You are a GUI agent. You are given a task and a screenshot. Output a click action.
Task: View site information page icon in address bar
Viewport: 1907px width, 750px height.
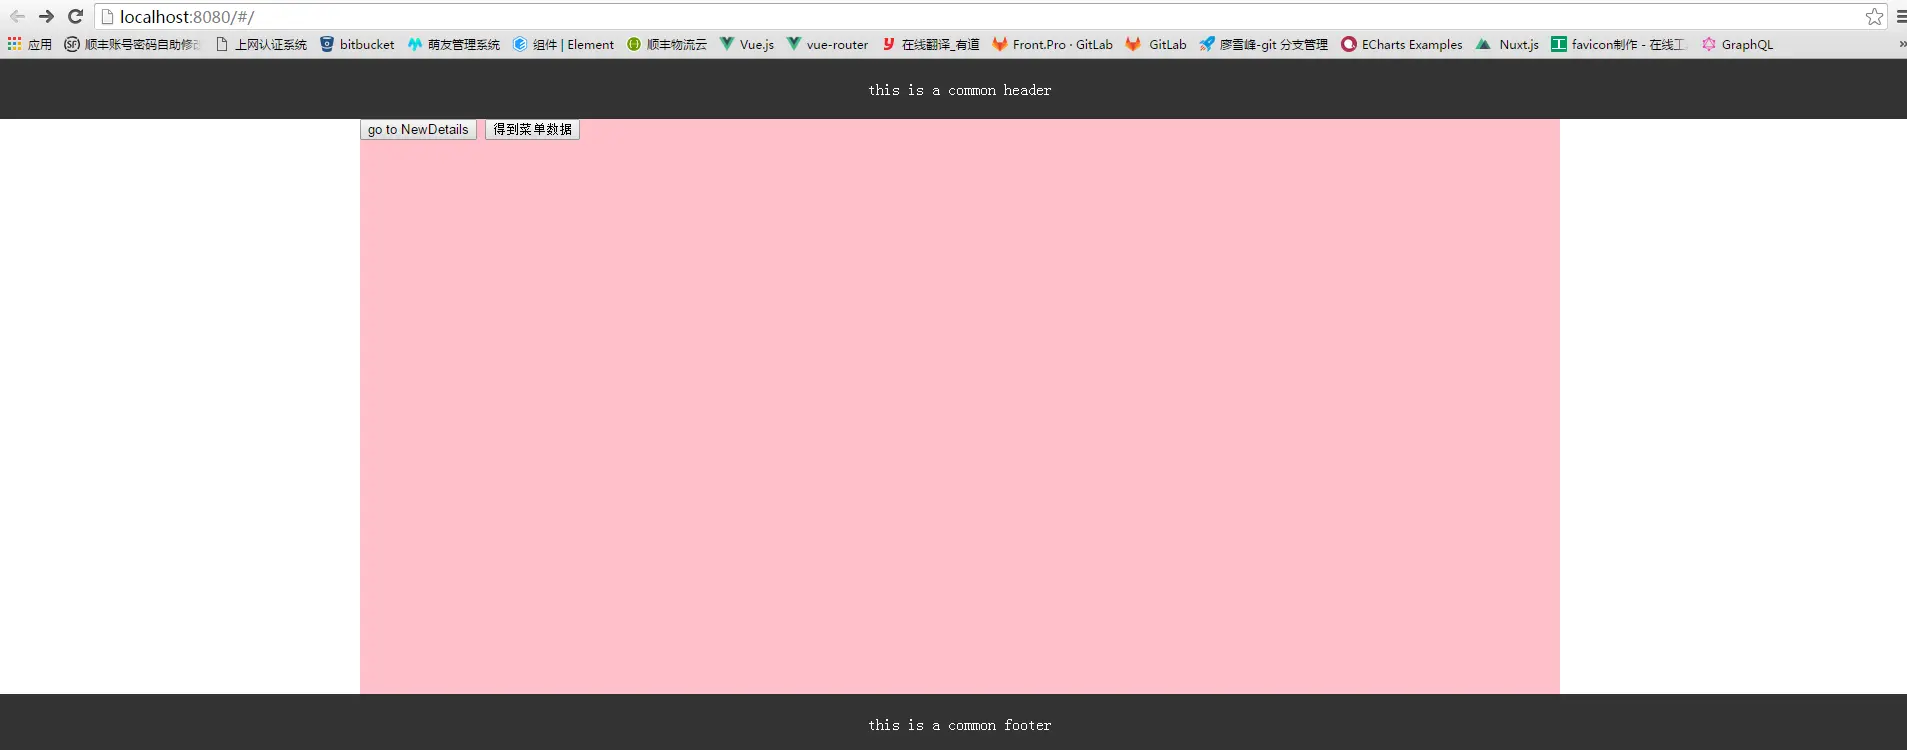pyautogui.click(x=108, y=17)
